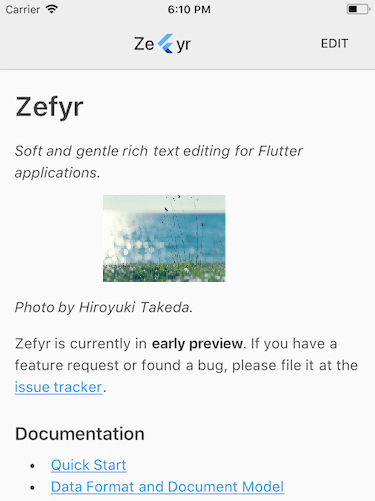Tap the Carrier label in status bar
Viewport: 375px width, 501px height.
coord(23,9)
